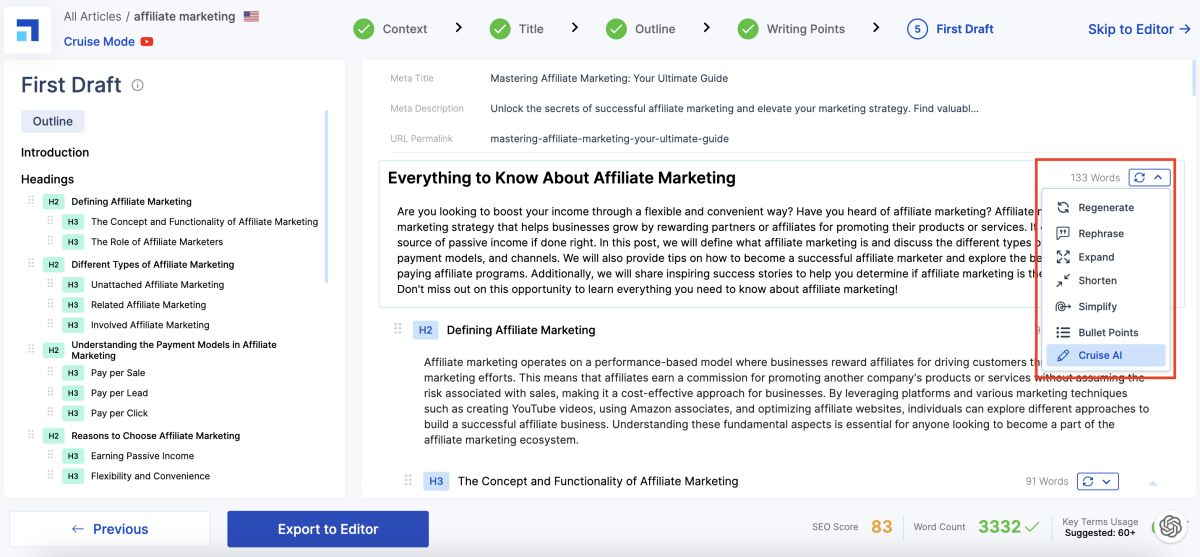1200x557 pixels.
Task: Click the YouTube icon beside Cruise Mode
Action: [x=147, y=42]
